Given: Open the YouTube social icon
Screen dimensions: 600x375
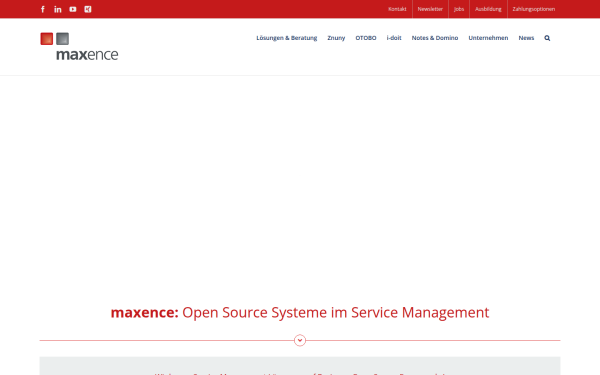Looking at the screenshot, I should 73,9.
